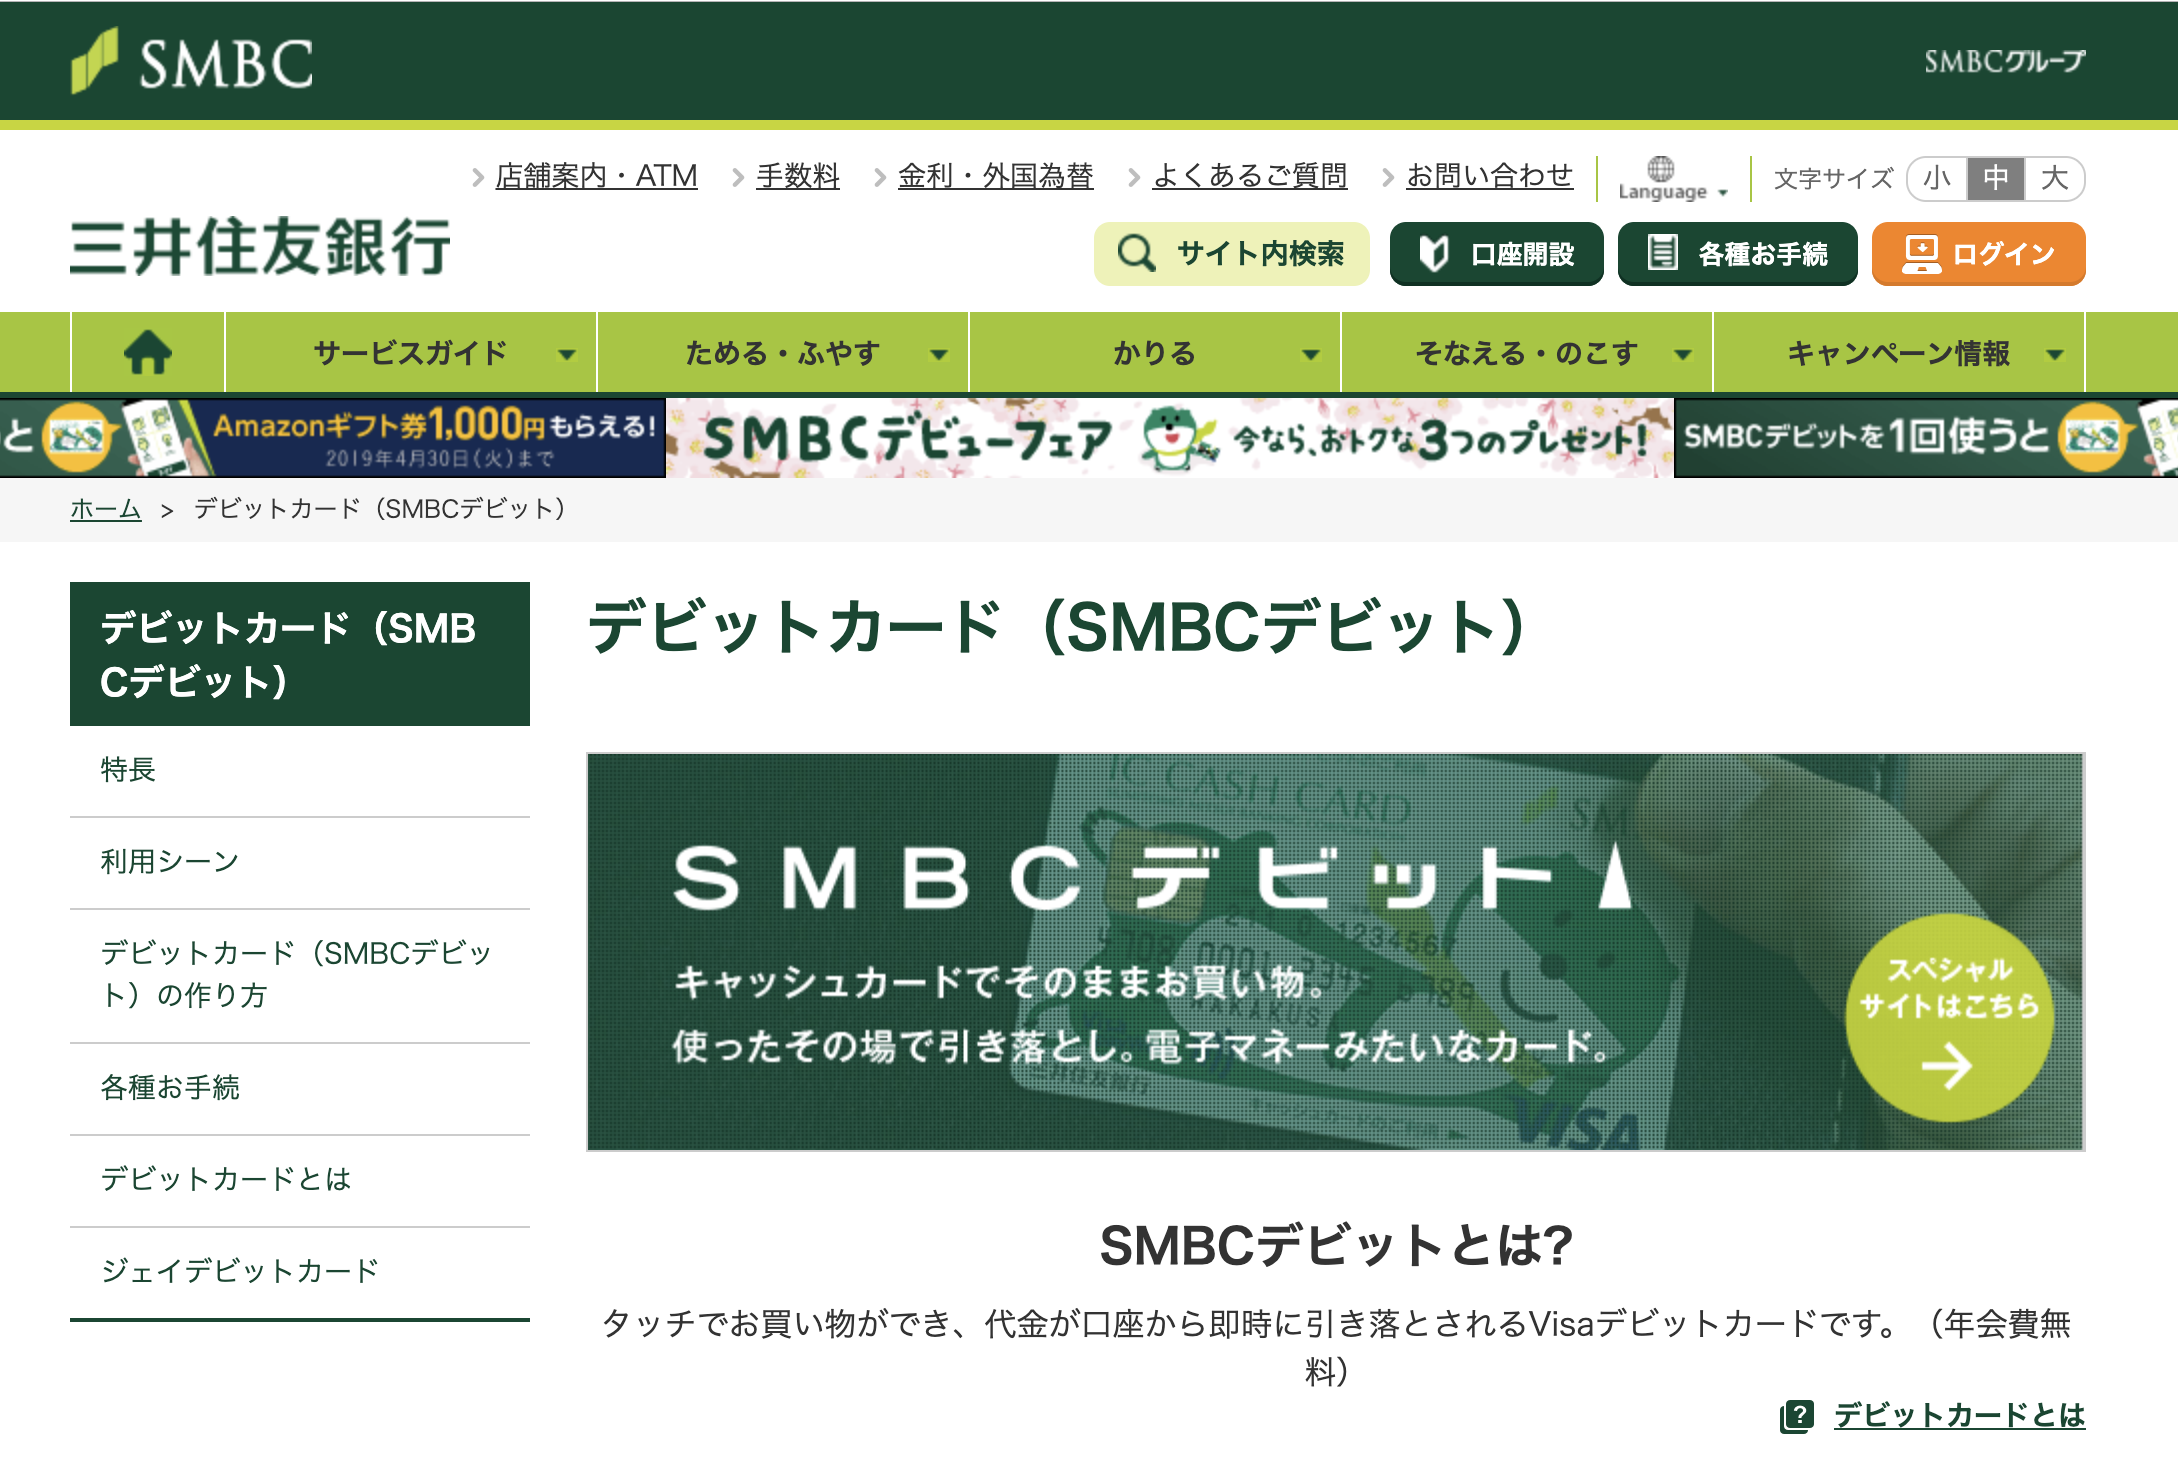Follow the デビットカードとは link below description

click(1960, 1416)
